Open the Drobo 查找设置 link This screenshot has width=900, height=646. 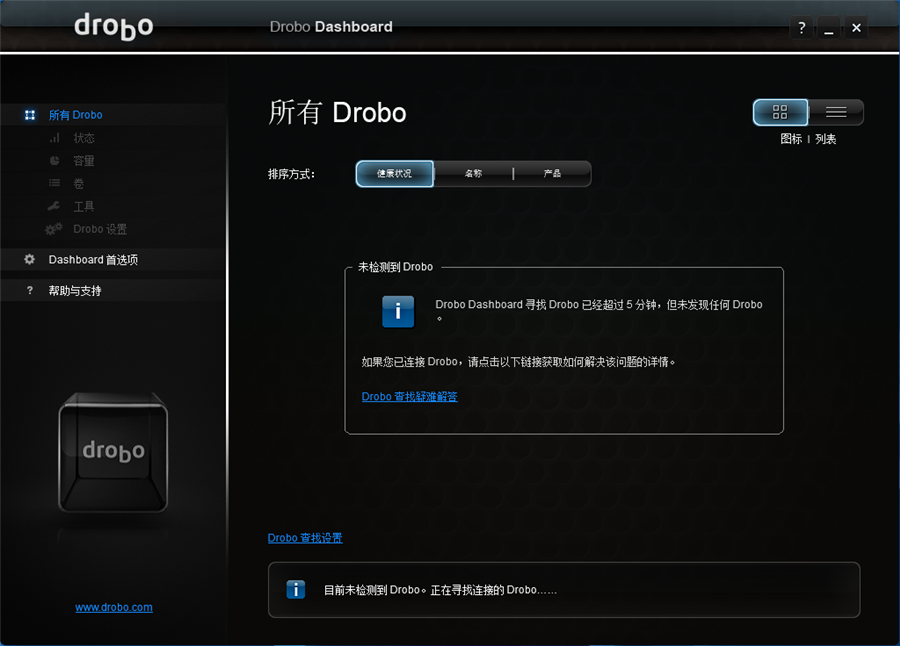click(x=305, y=538)
